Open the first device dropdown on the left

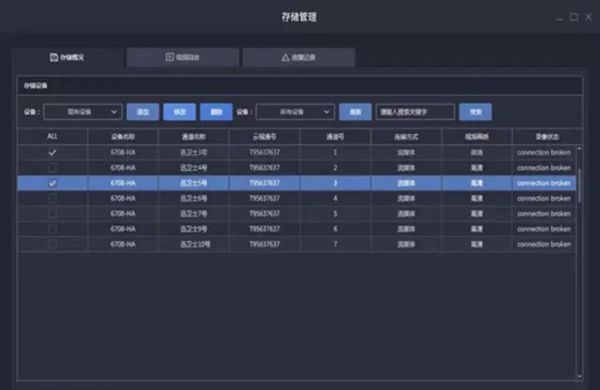tap(83, 112)
